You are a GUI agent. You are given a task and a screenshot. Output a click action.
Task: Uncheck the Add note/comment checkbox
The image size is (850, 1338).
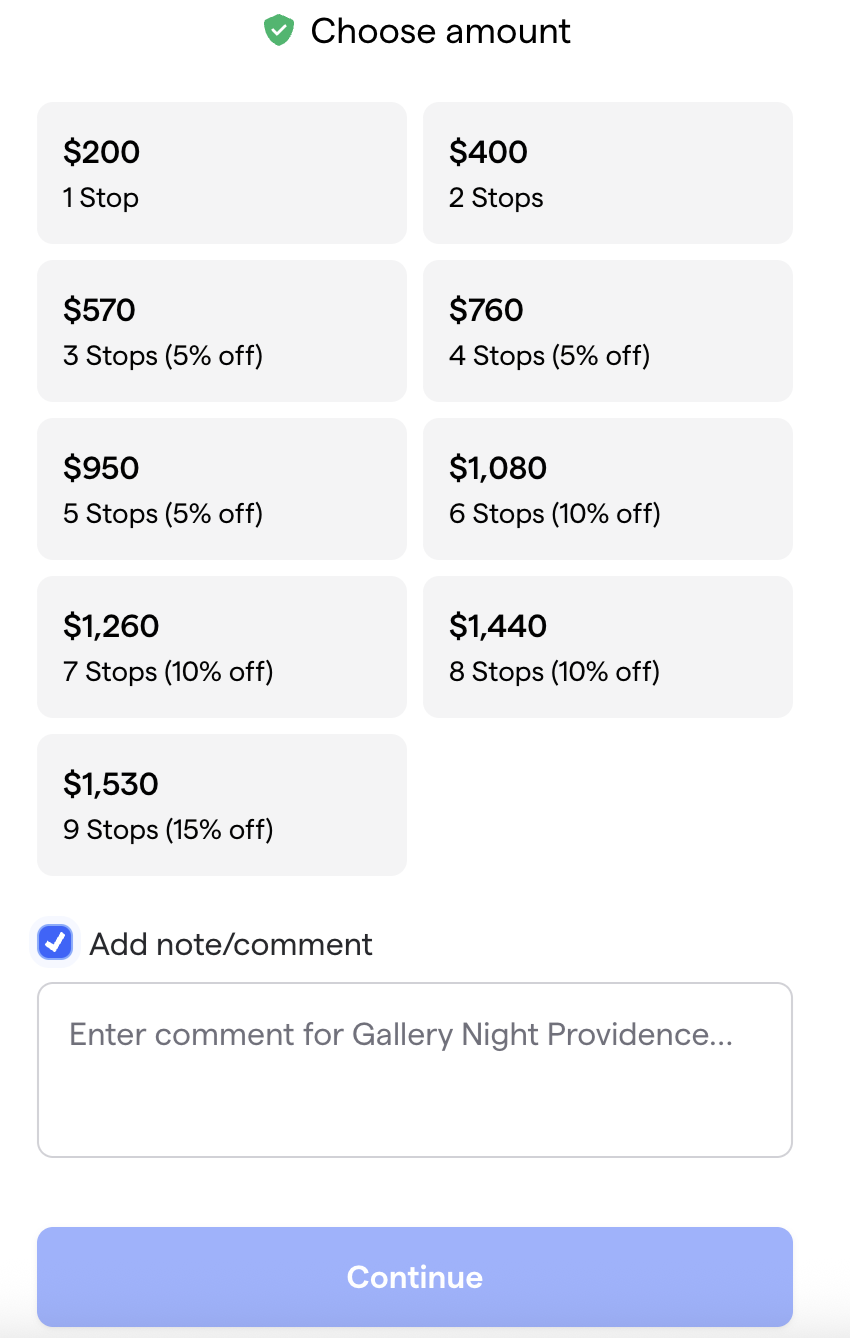point(55,943)
